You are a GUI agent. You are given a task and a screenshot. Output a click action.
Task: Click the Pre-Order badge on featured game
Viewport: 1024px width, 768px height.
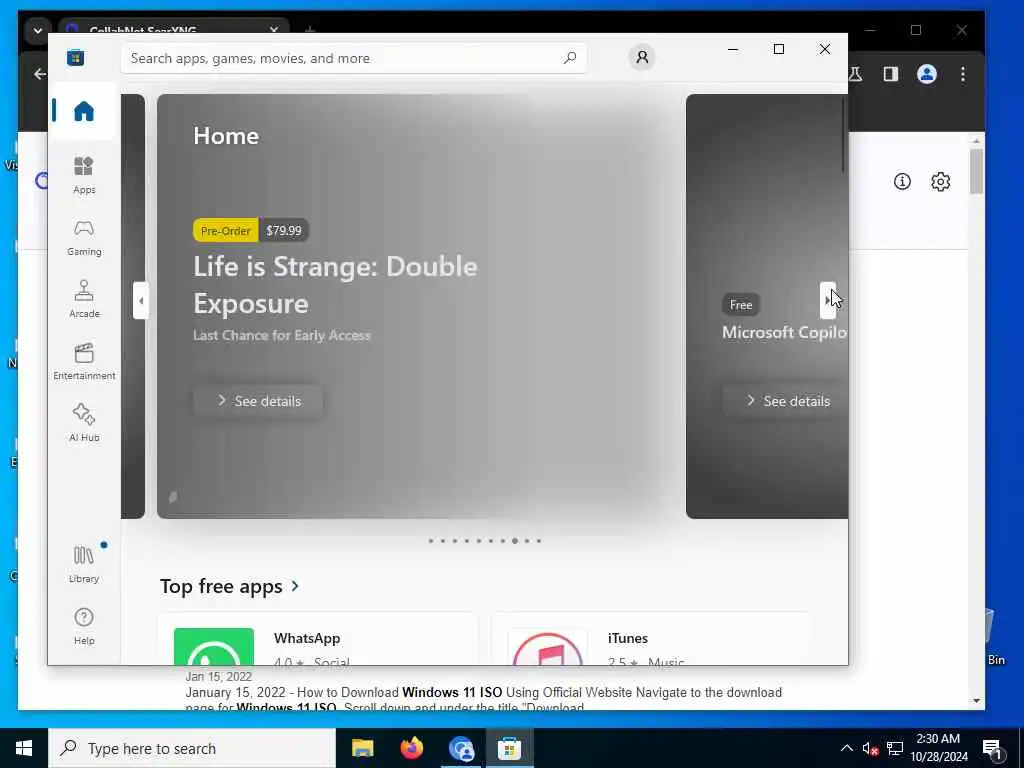225,231
